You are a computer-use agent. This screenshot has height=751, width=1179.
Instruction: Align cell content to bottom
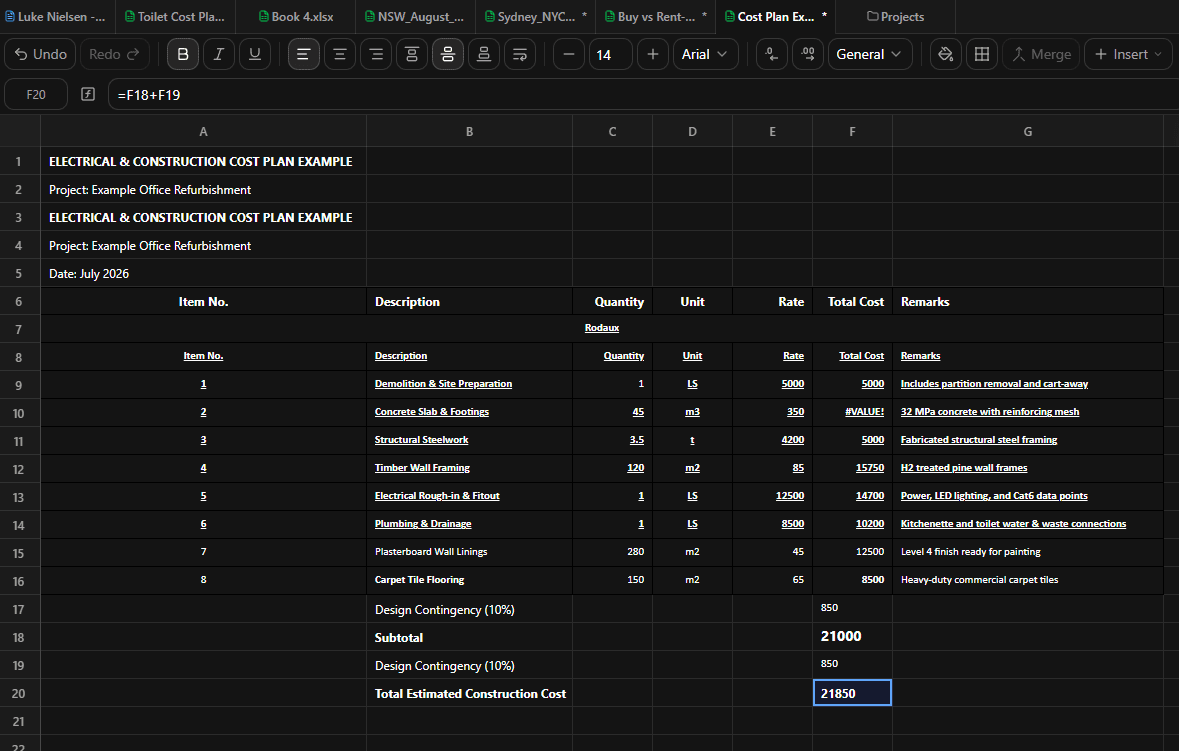pyautogui.click(x=484, y=54)
